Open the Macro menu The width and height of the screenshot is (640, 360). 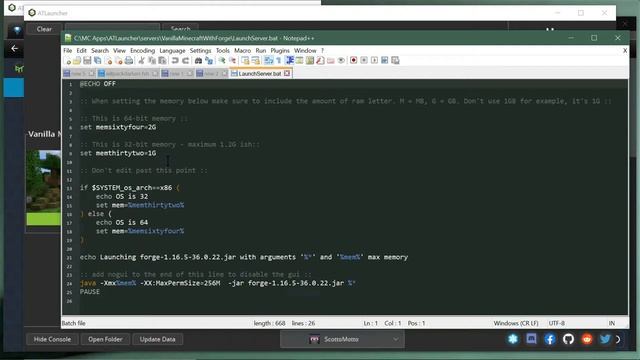(x=242, y=50)
